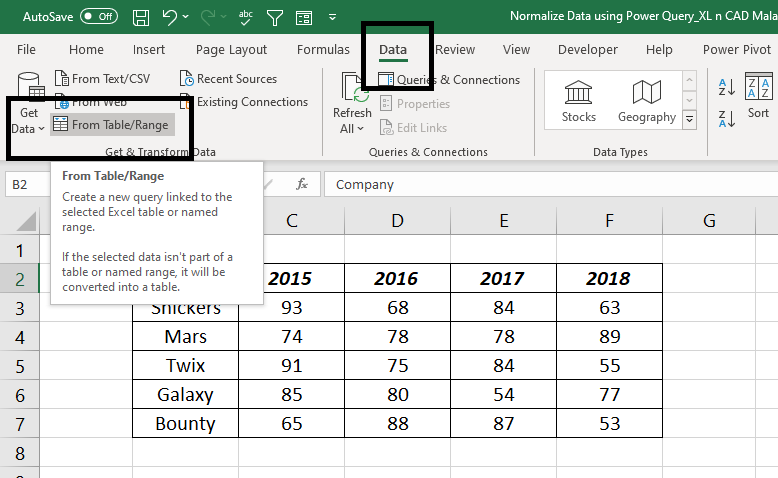Click the Form icon in quick access toolbar
This screenshot has height=478, width=778.
(304, 18)
